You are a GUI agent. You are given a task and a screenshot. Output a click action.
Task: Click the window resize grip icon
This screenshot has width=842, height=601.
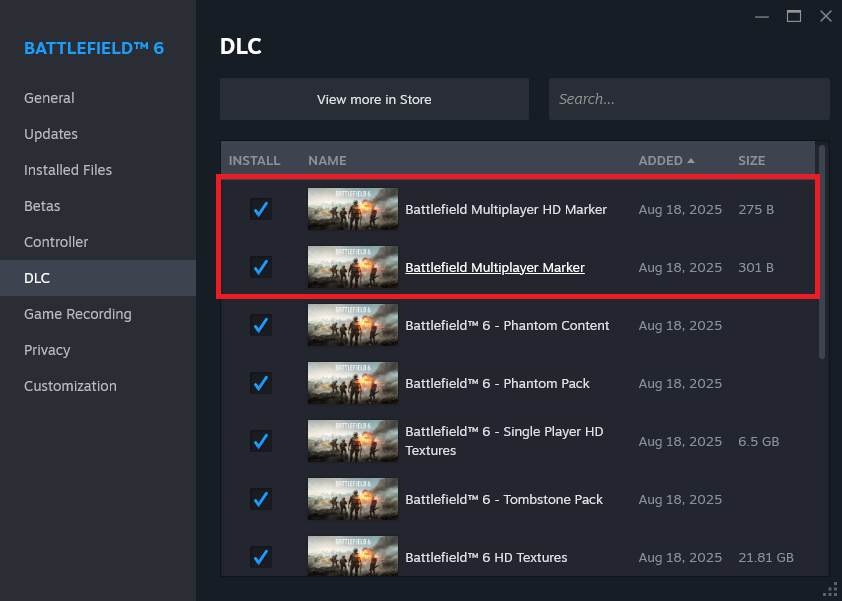coord(831,589)
